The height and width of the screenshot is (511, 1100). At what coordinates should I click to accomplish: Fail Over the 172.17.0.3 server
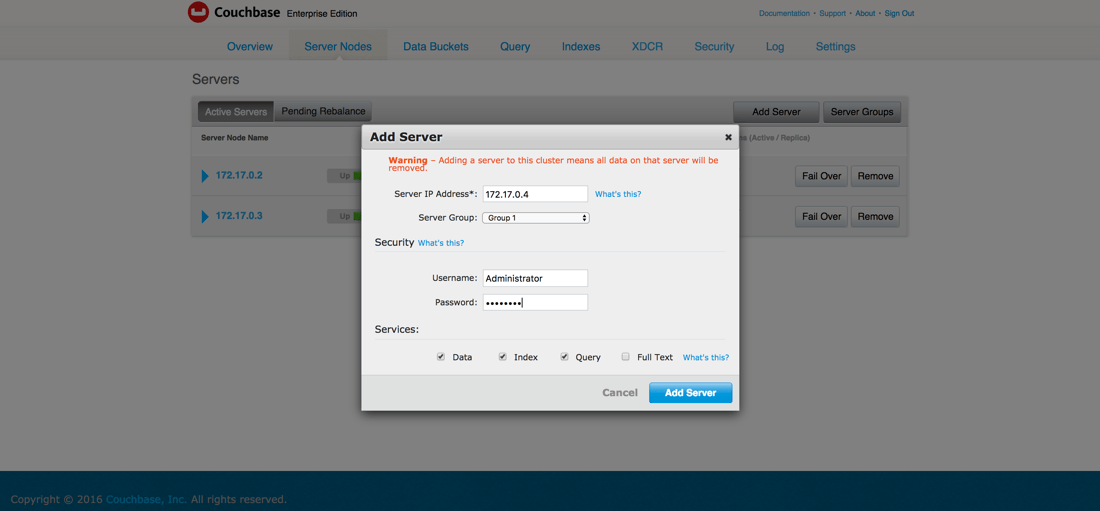(821, 216)
